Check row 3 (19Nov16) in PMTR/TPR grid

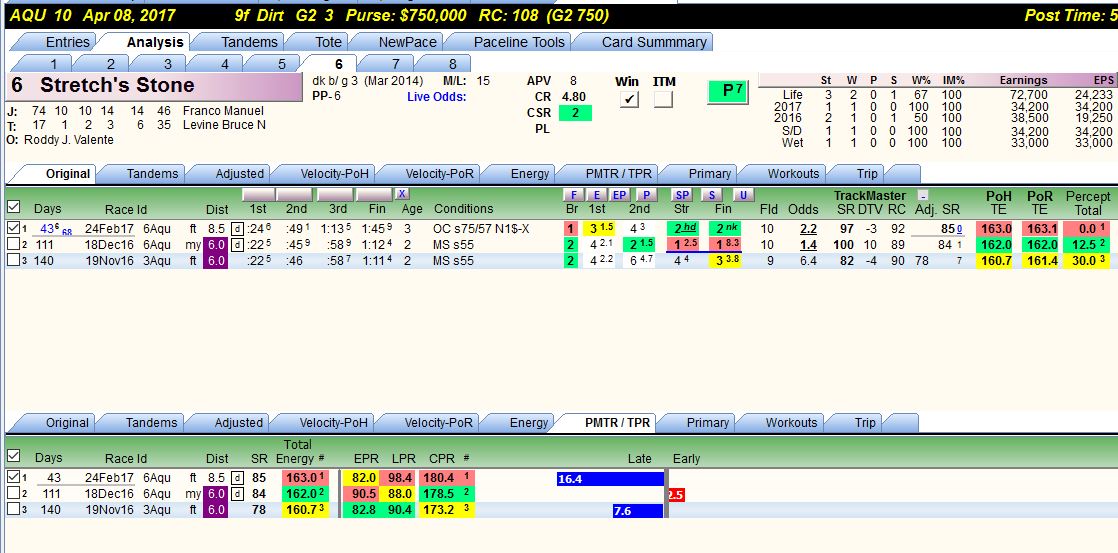click(x=13, y=509)
